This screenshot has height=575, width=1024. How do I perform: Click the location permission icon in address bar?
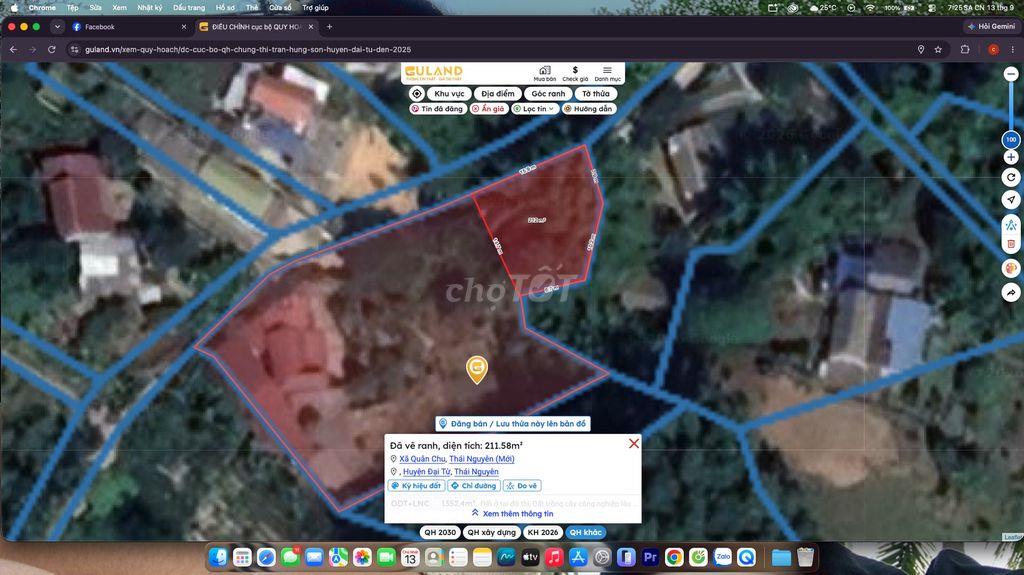(921, 50)
